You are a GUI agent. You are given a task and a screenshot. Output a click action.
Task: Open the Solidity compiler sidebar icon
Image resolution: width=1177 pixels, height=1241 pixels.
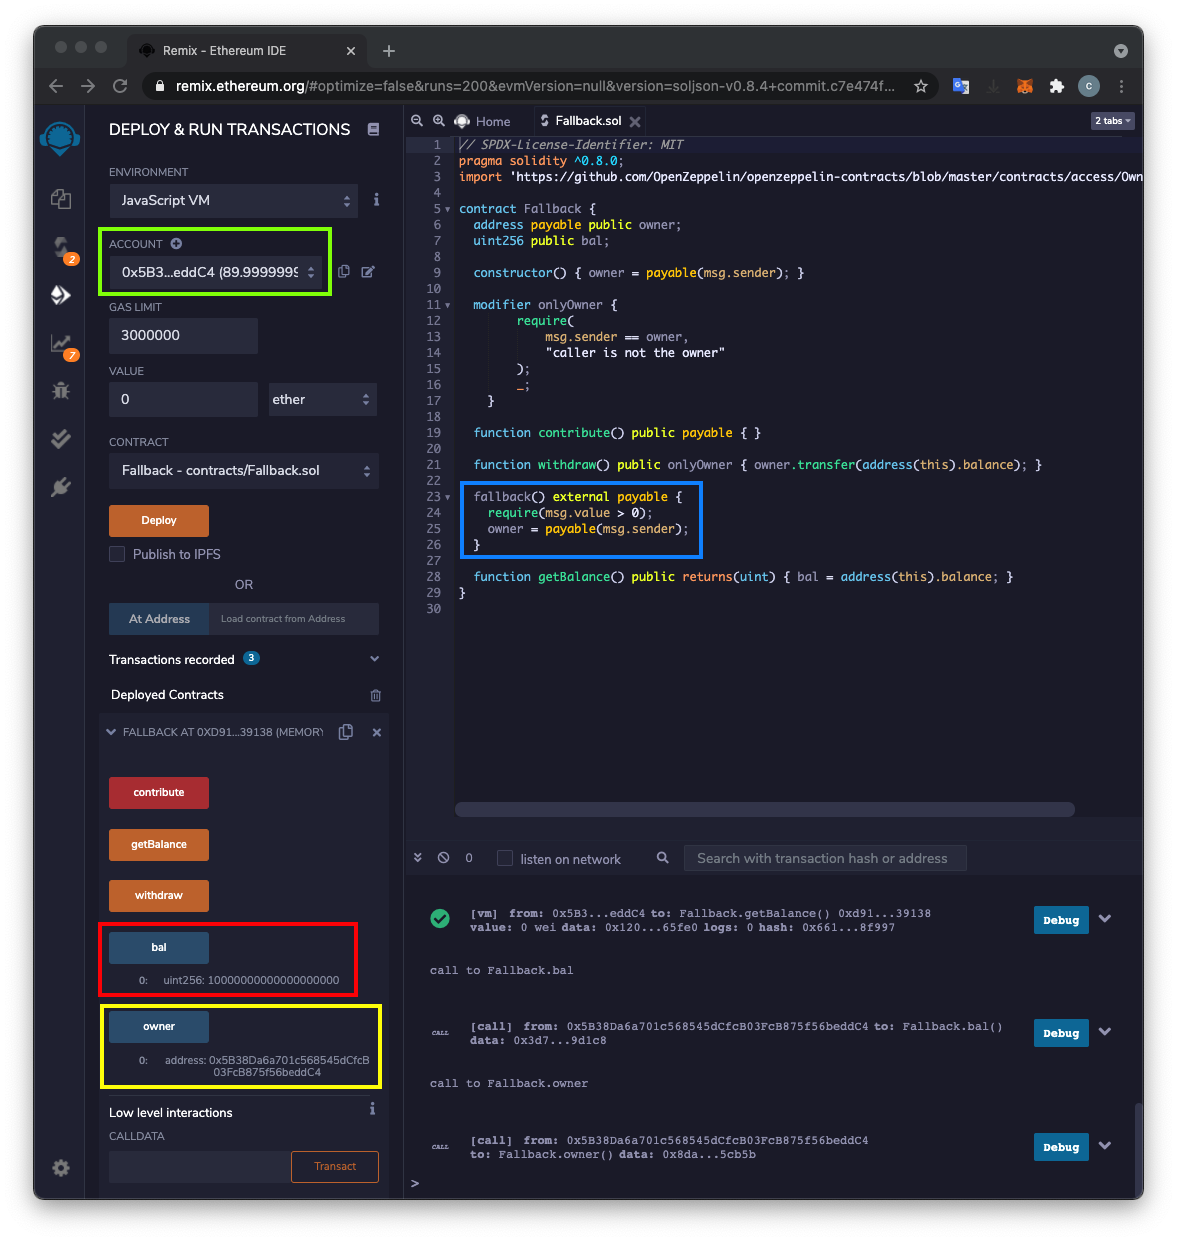[x=61, y=247]
